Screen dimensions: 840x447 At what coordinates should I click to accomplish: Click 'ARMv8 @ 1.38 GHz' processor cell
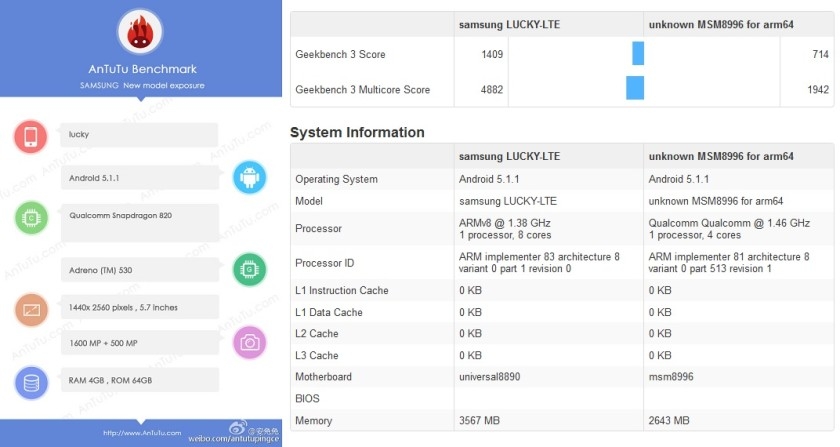pyautogui.click(x=505, y=223)
